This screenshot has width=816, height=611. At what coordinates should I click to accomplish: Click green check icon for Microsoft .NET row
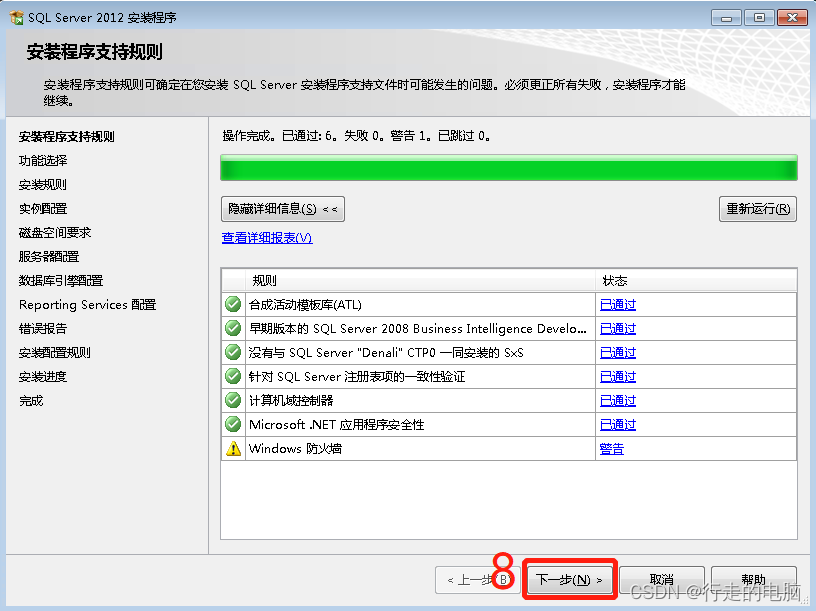[x=233, y=424]
